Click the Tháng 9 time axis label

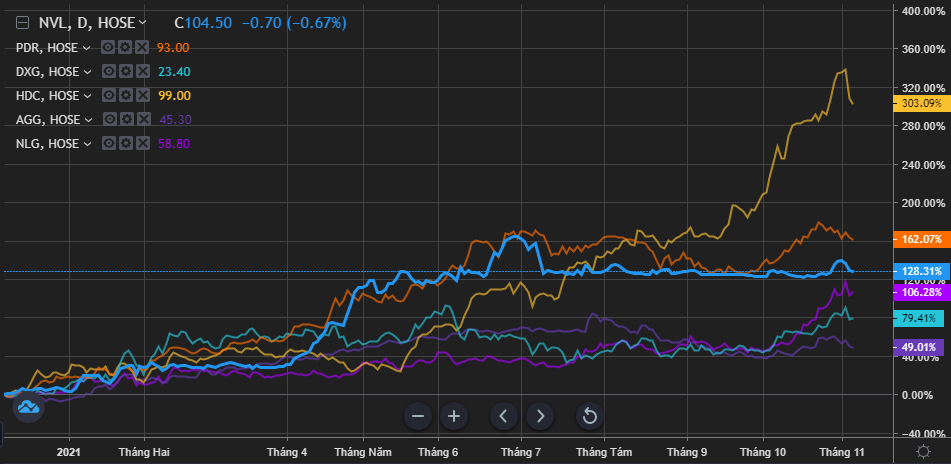687,452
